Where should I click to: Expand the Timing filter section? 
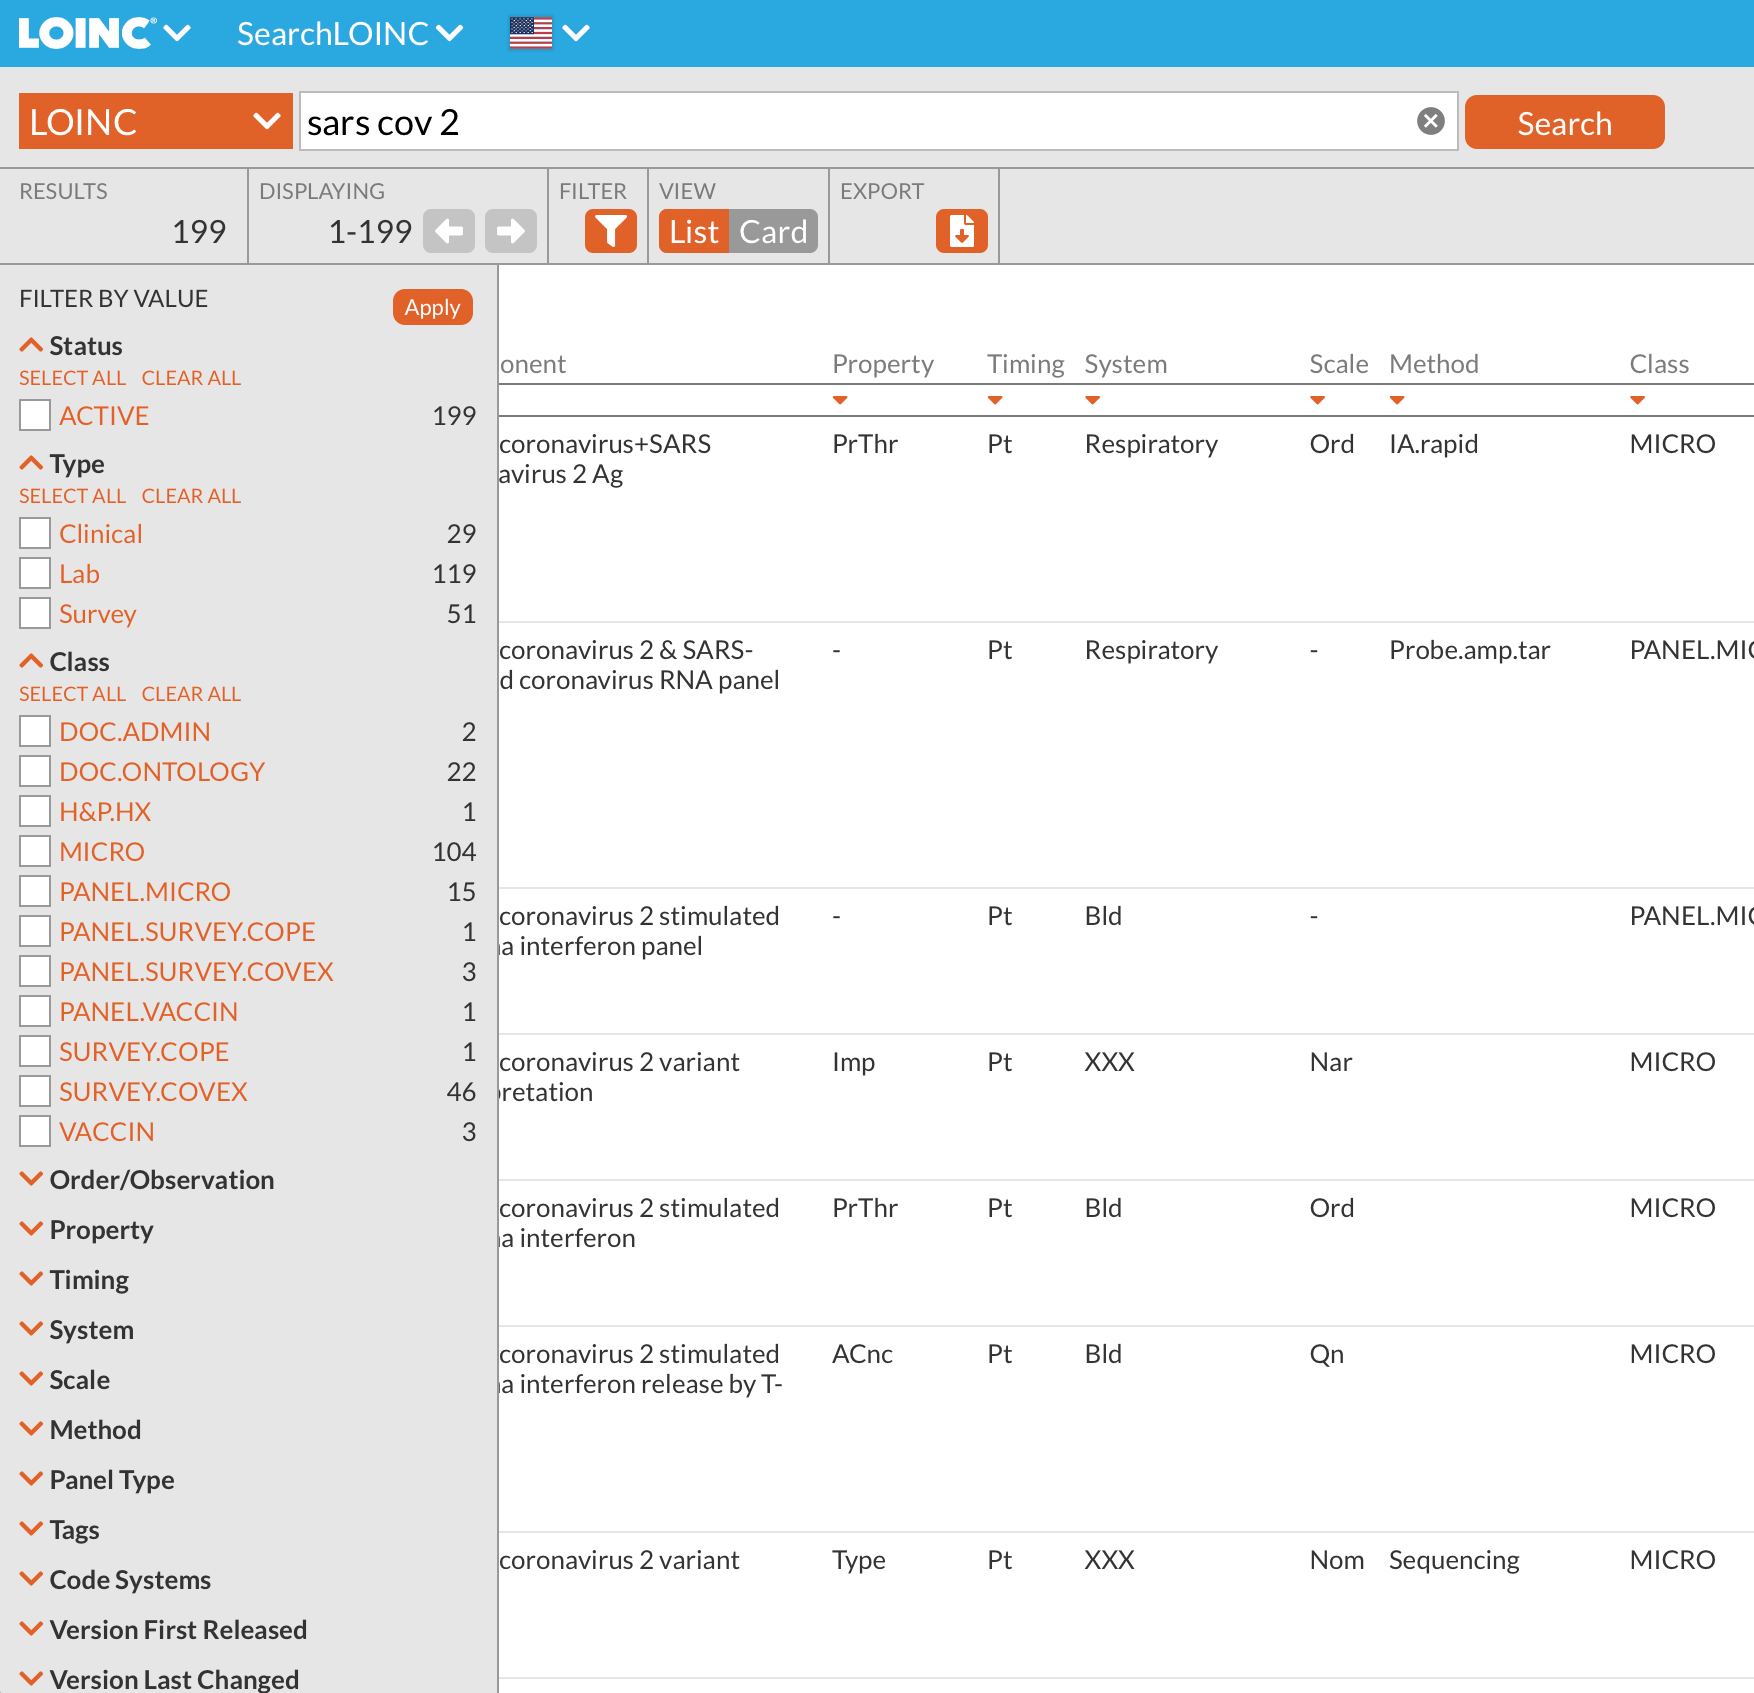[x=75, y=1280]
